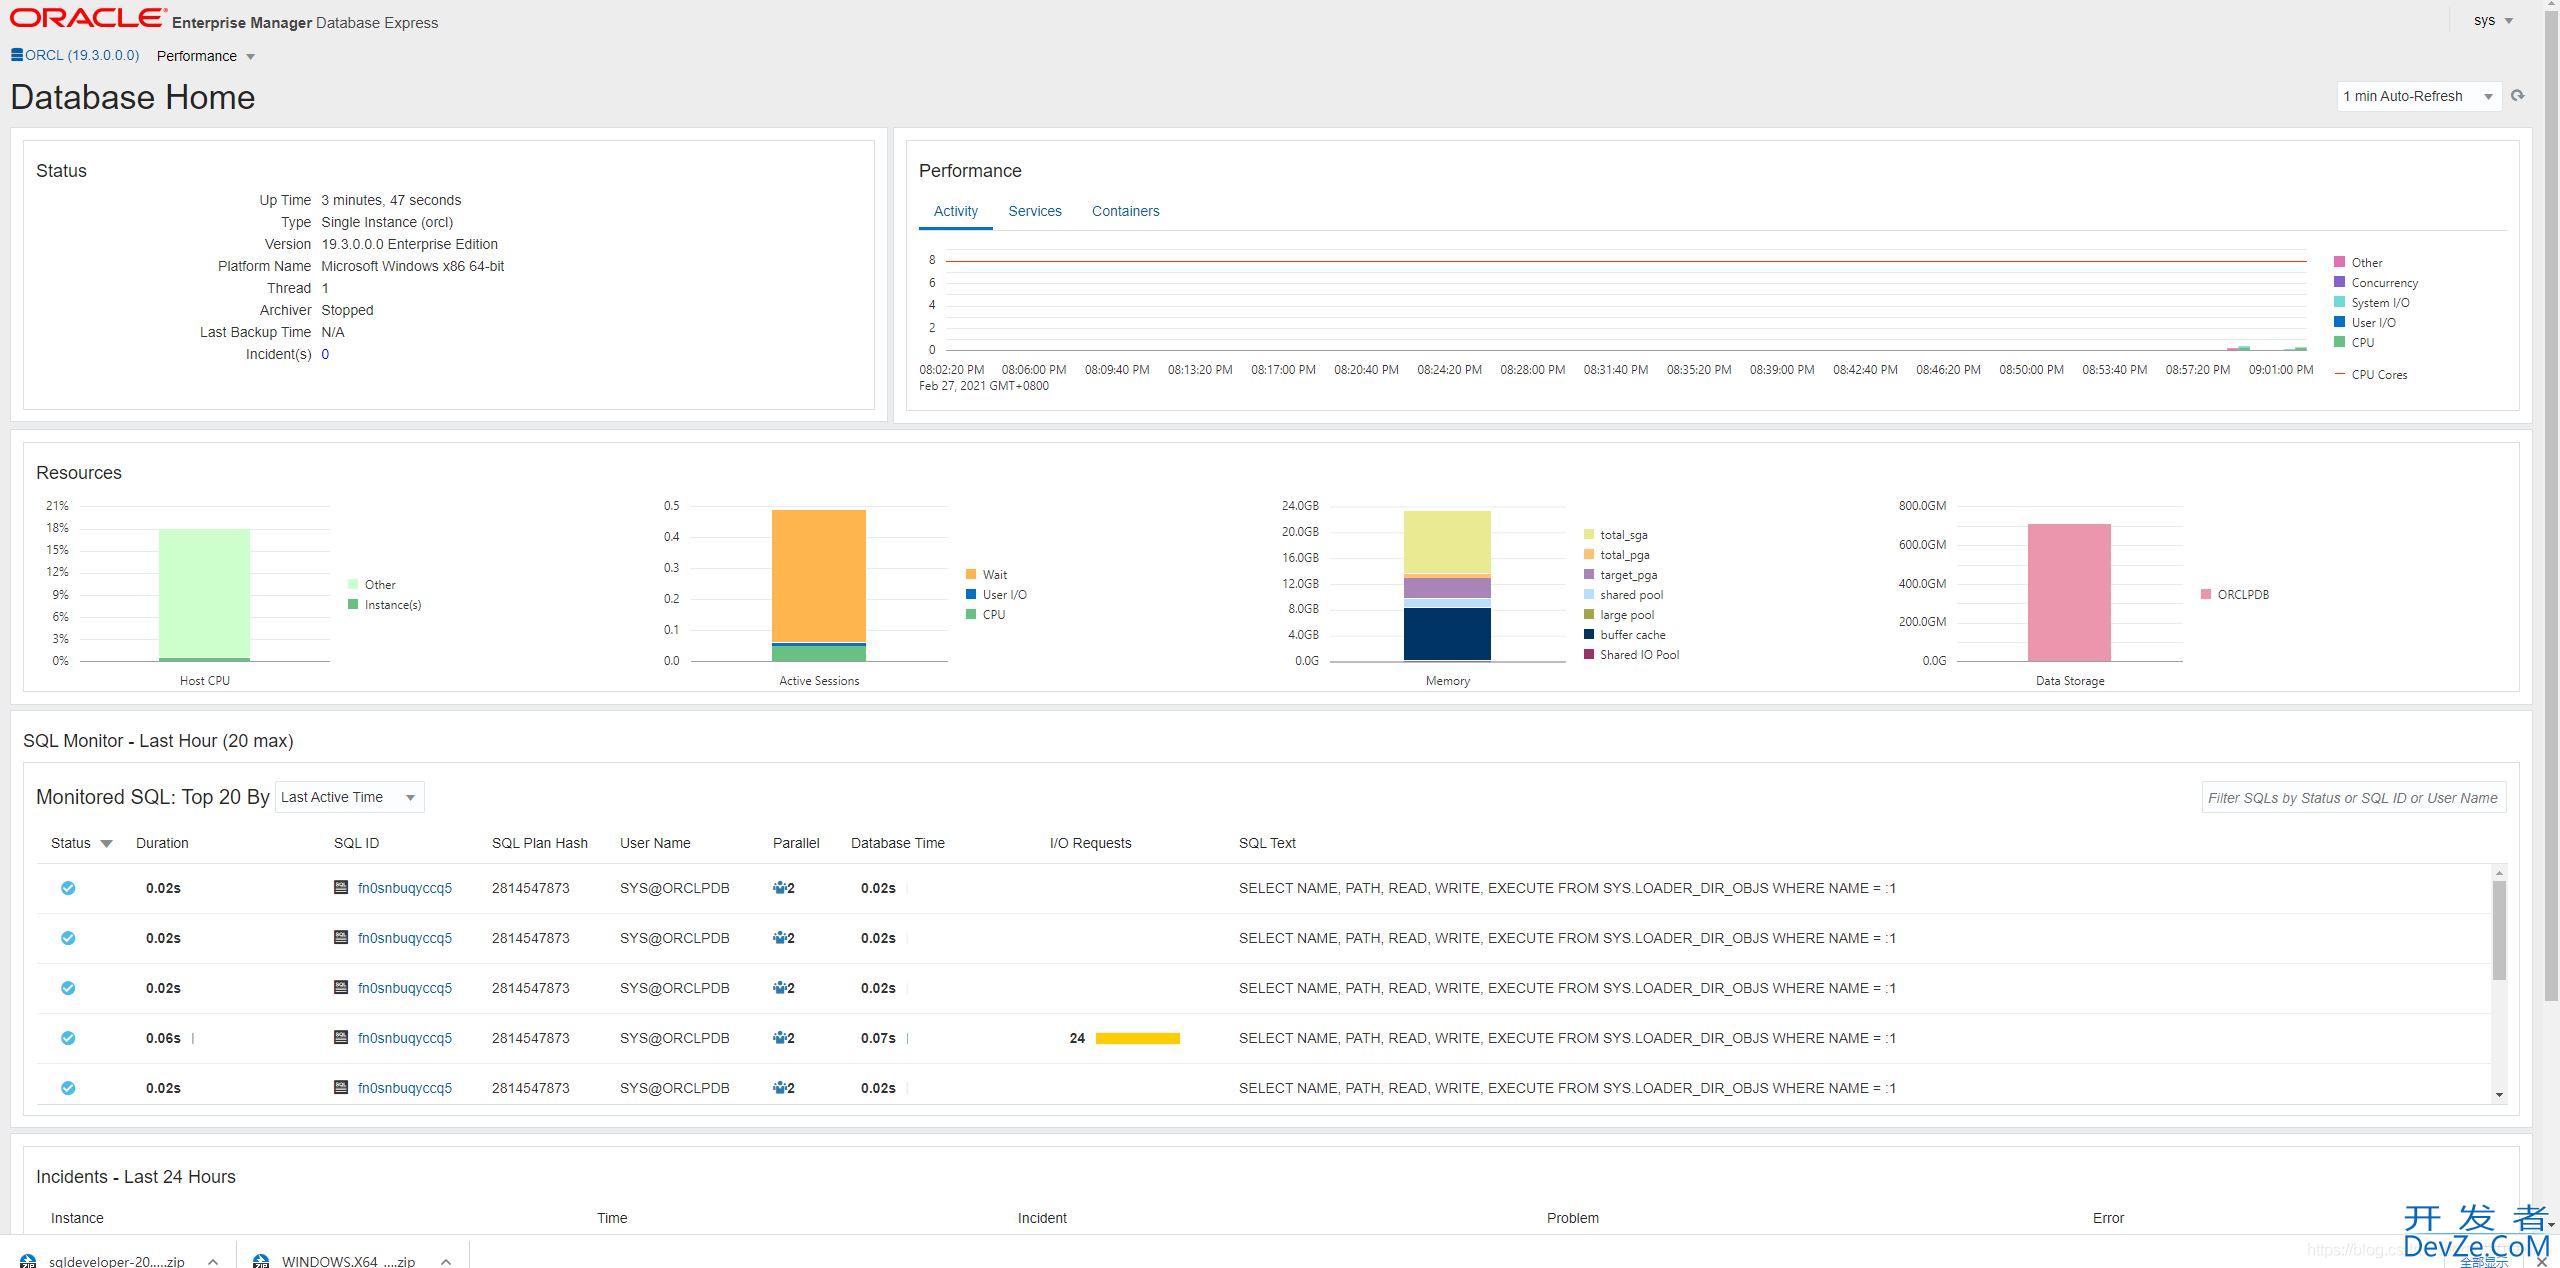Click the manual refresh icon
The height and width of the screenshot is (1268, 2560).
click(x=2517, y=96)
